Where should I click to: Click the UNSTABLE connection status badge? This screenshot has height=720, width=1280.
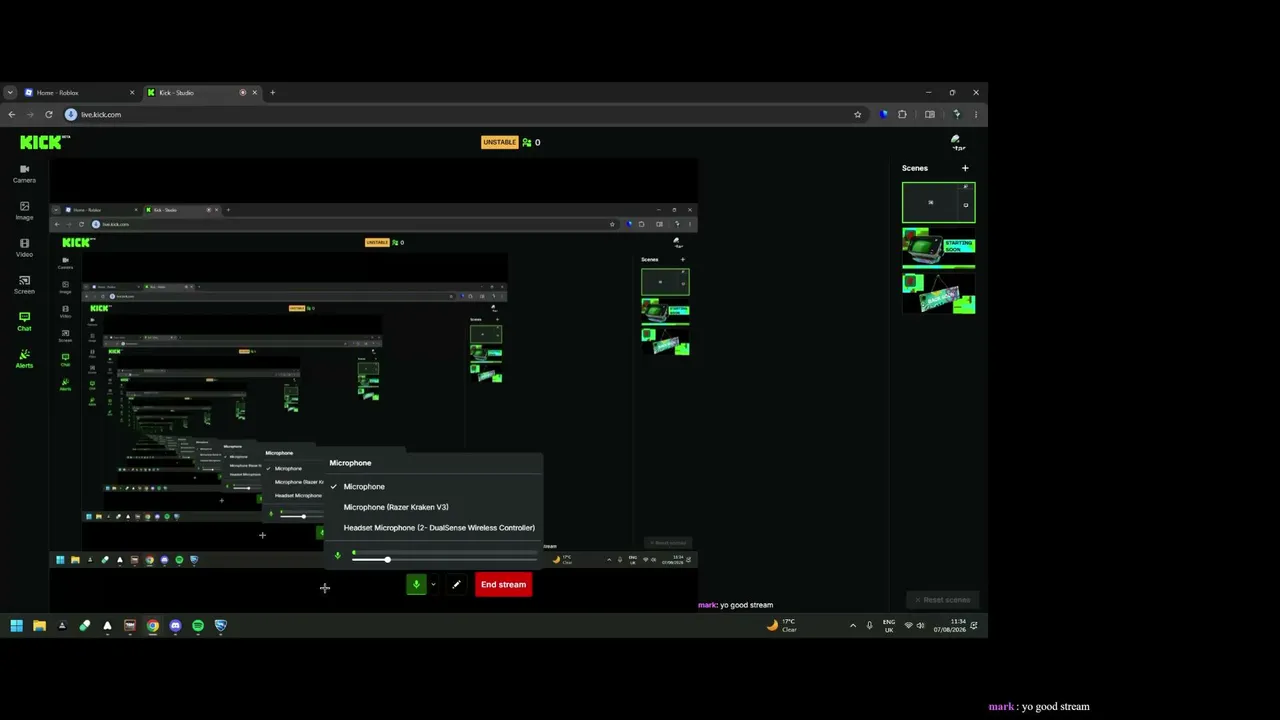coord(499,142)
